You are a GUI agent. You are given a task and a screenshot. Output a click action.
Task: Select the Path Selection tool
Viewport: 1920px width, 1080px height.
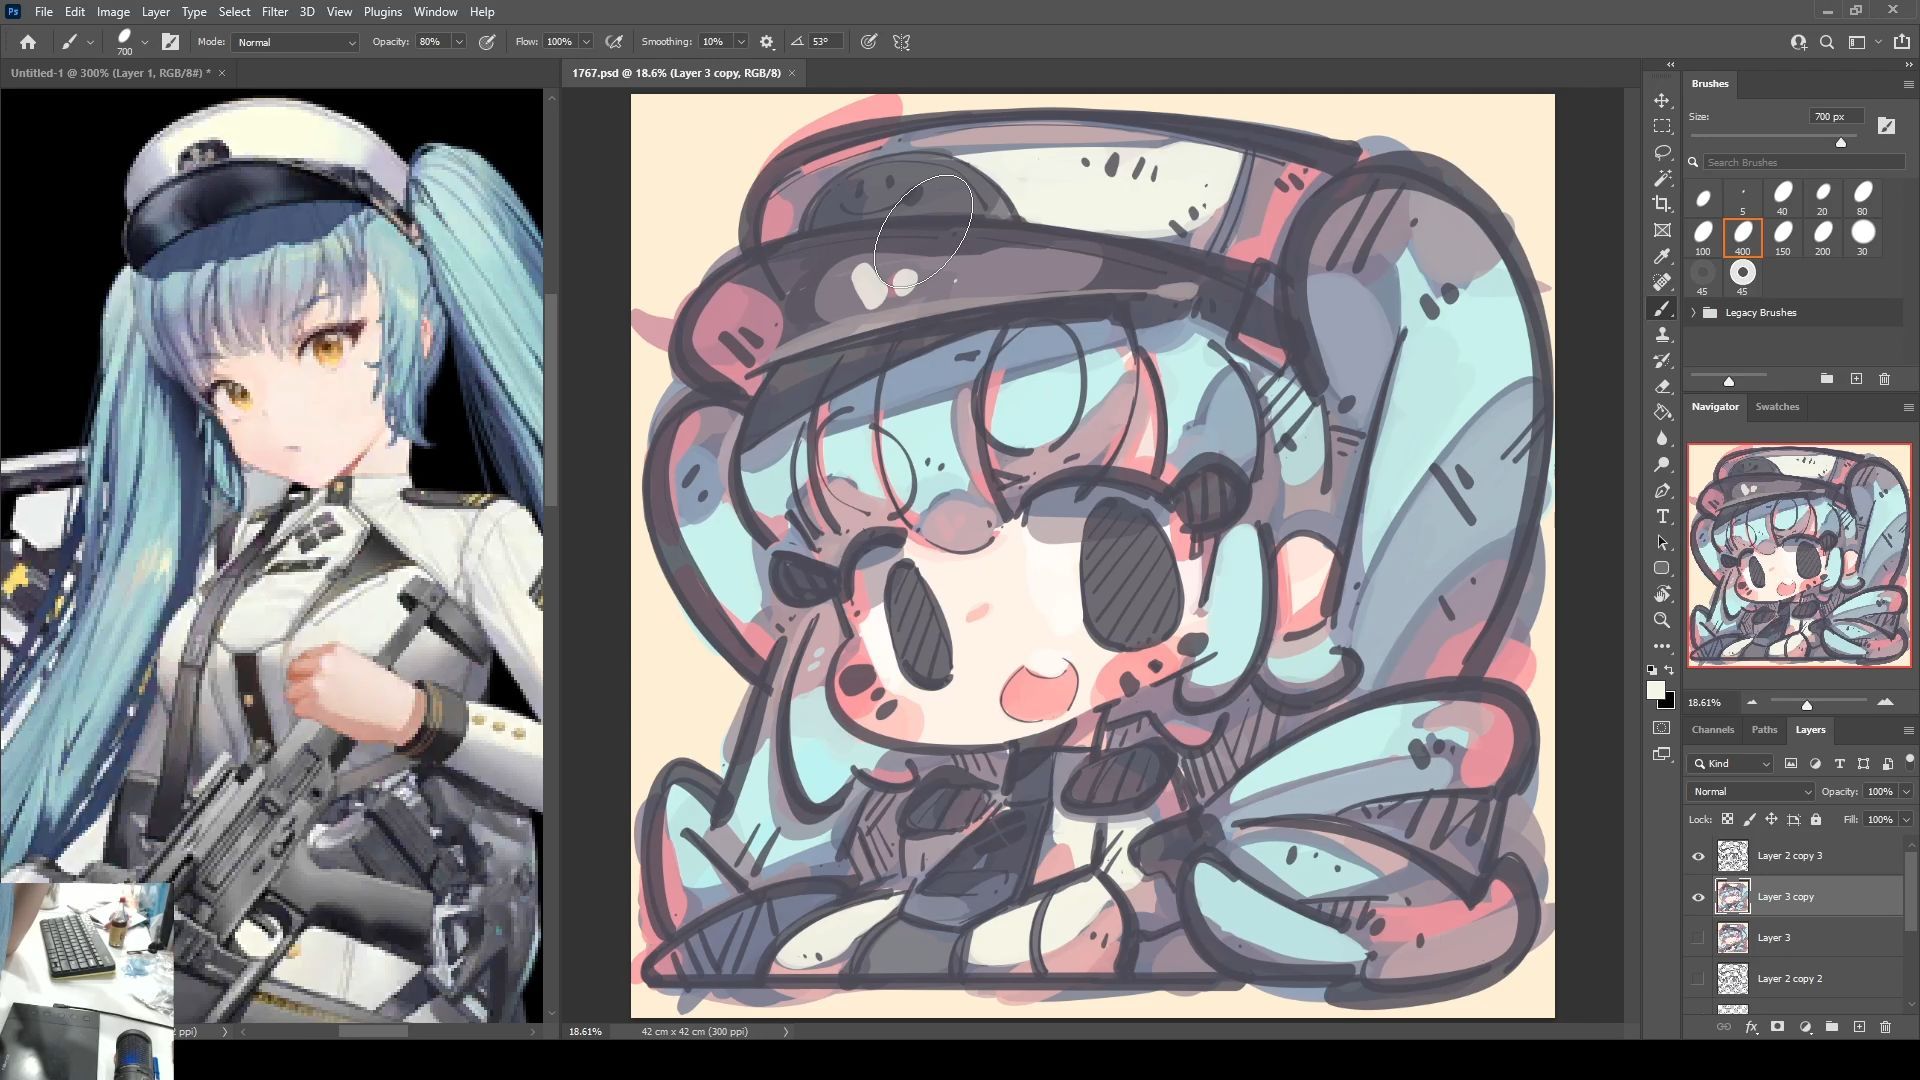1662,543
